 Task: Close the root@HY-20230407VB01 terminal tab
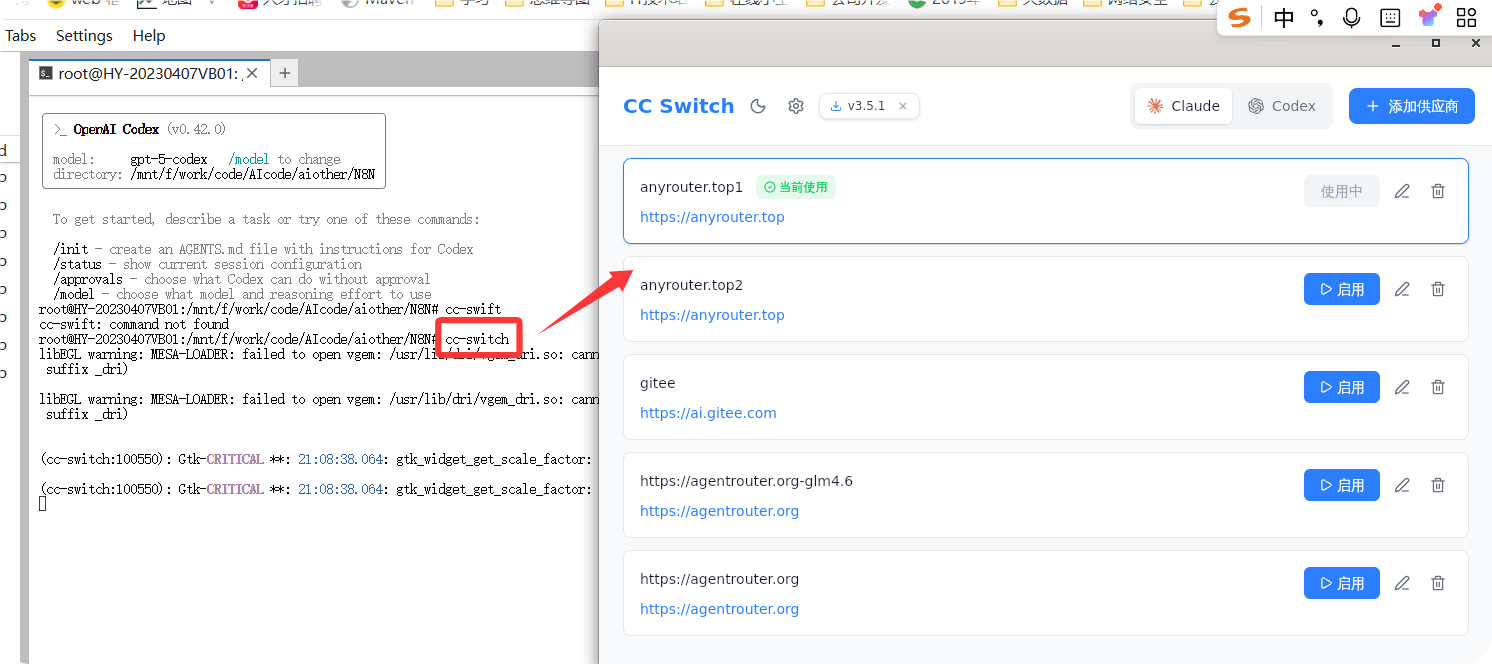coord(252,73)
